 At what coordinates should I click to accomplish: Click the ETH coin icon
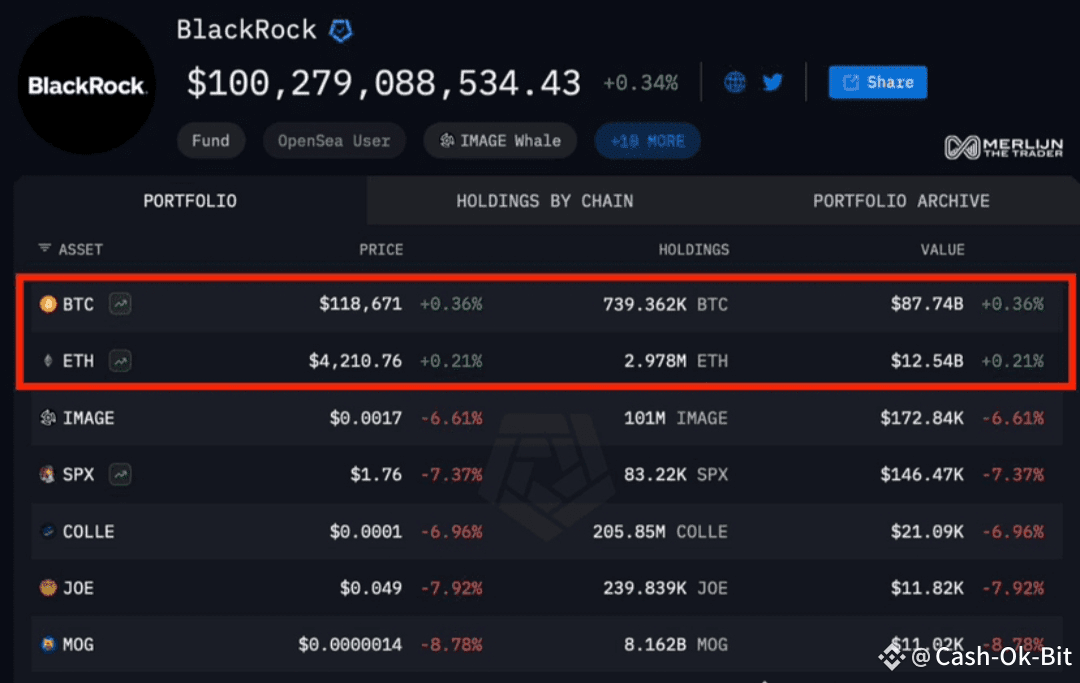[48, 360]
